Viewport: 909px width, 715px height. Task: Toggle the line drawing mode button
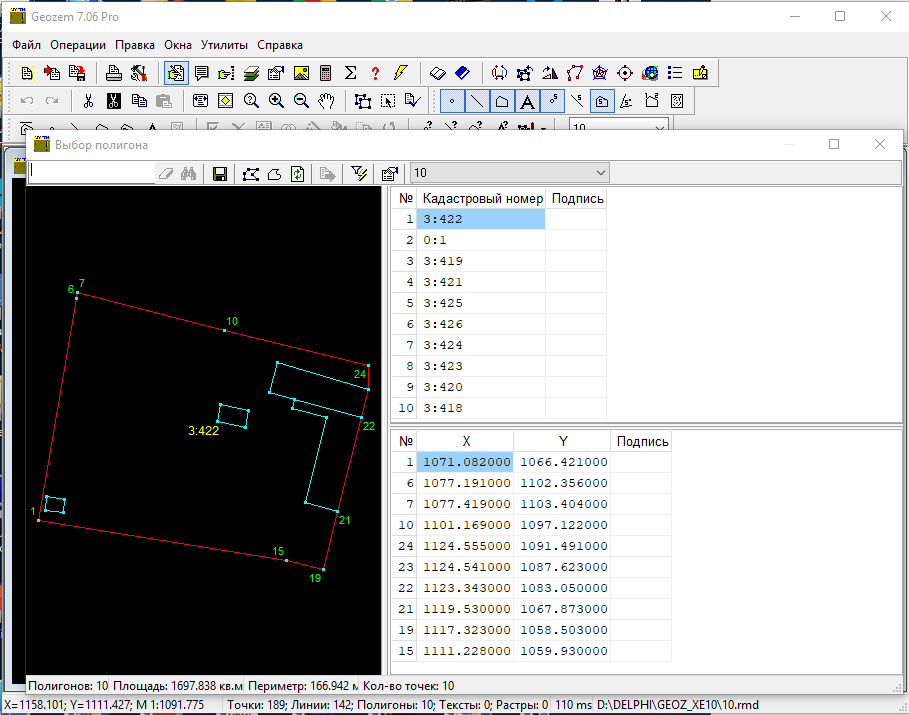point(478,101)
